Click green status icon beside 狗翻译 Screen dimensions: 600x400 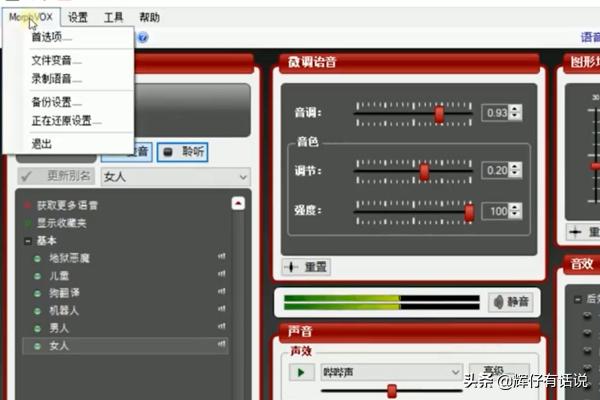pos(38,294)
